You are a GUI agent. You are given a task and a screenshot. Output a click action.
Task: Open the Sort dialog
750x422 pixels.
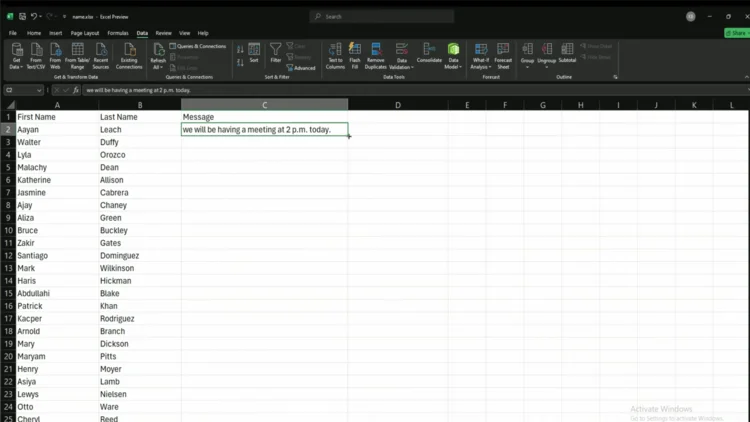click(254, 53)
